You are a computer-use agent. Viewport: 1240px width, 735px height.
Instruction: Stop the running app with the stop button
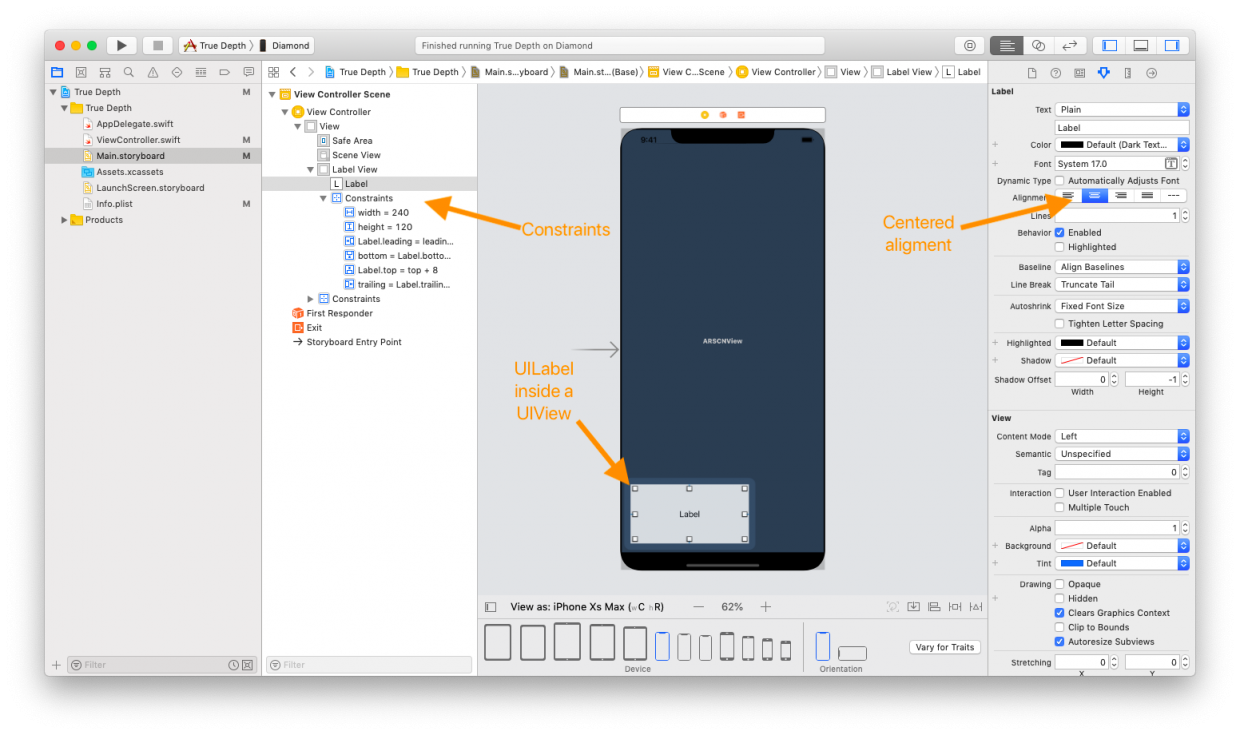pos(156,45)
